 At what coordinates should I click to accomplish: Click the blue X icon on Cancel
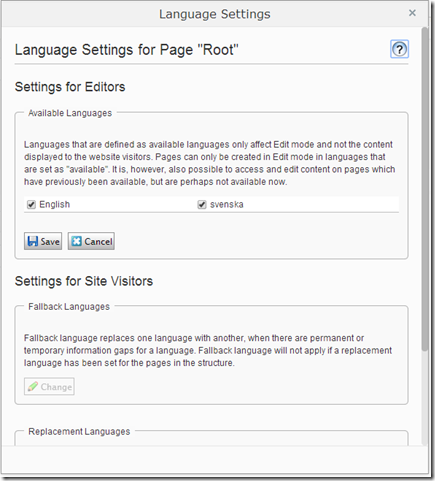click(76, 241)
